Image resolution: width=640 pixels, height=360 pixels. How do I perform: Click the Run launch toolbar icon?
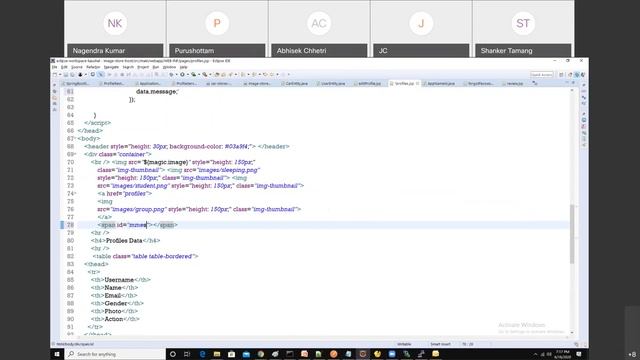pyautogui.click(x=182, y=75)
